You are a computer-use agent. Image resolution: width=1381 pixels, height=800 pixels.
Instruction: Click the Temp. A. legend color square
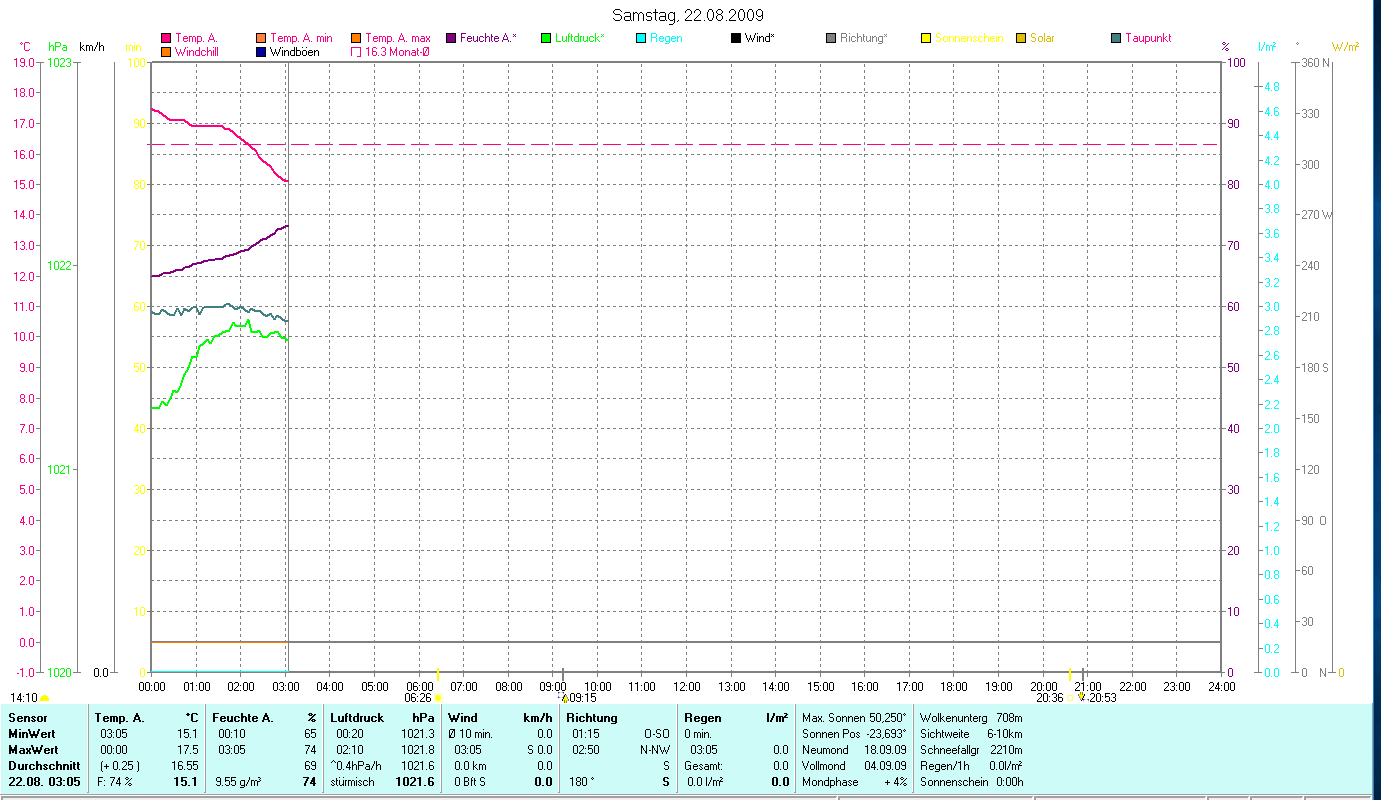pyautogui.click(x=166, y=38)
